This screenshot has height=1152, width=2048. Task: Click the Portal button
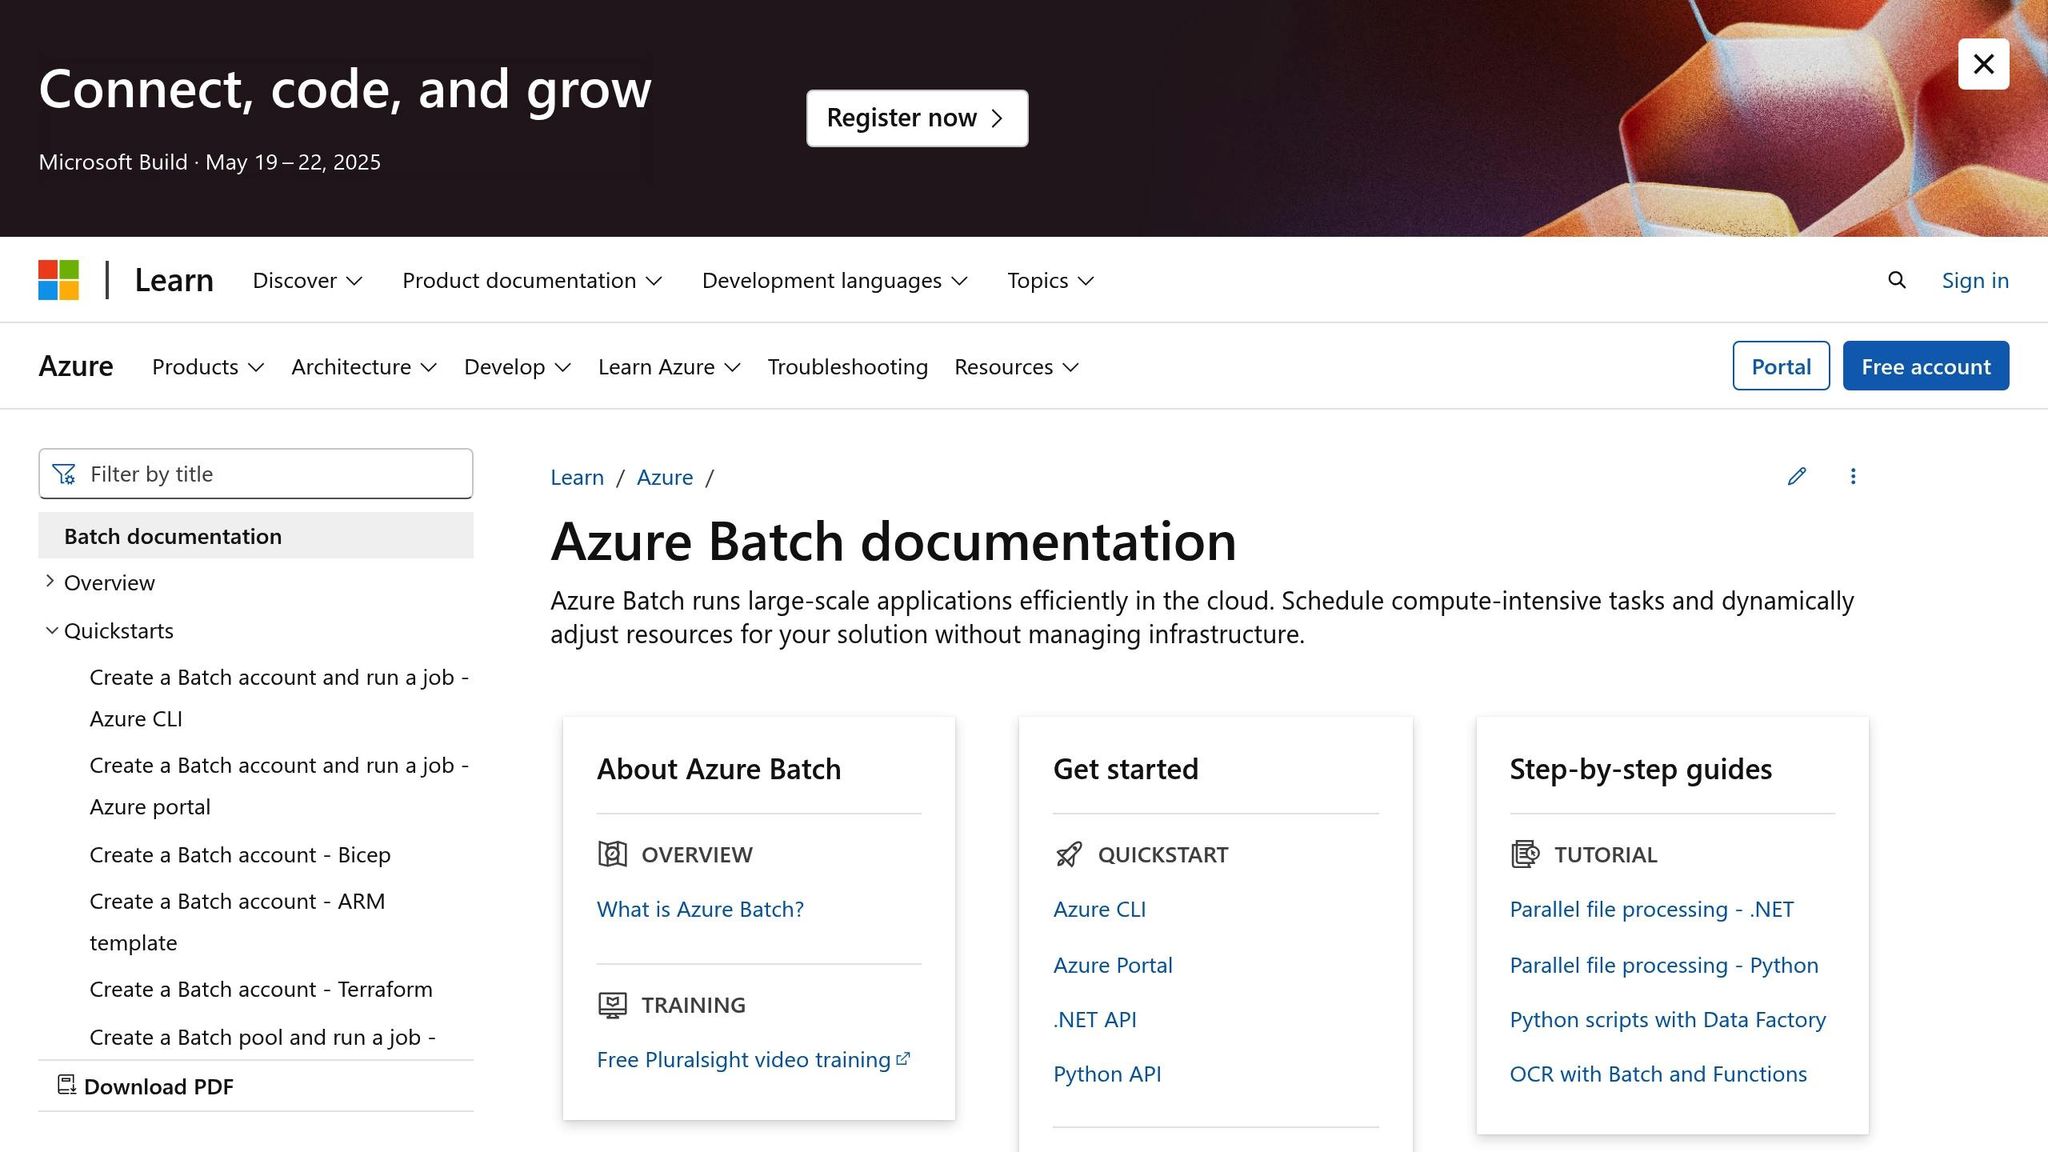1781,366
